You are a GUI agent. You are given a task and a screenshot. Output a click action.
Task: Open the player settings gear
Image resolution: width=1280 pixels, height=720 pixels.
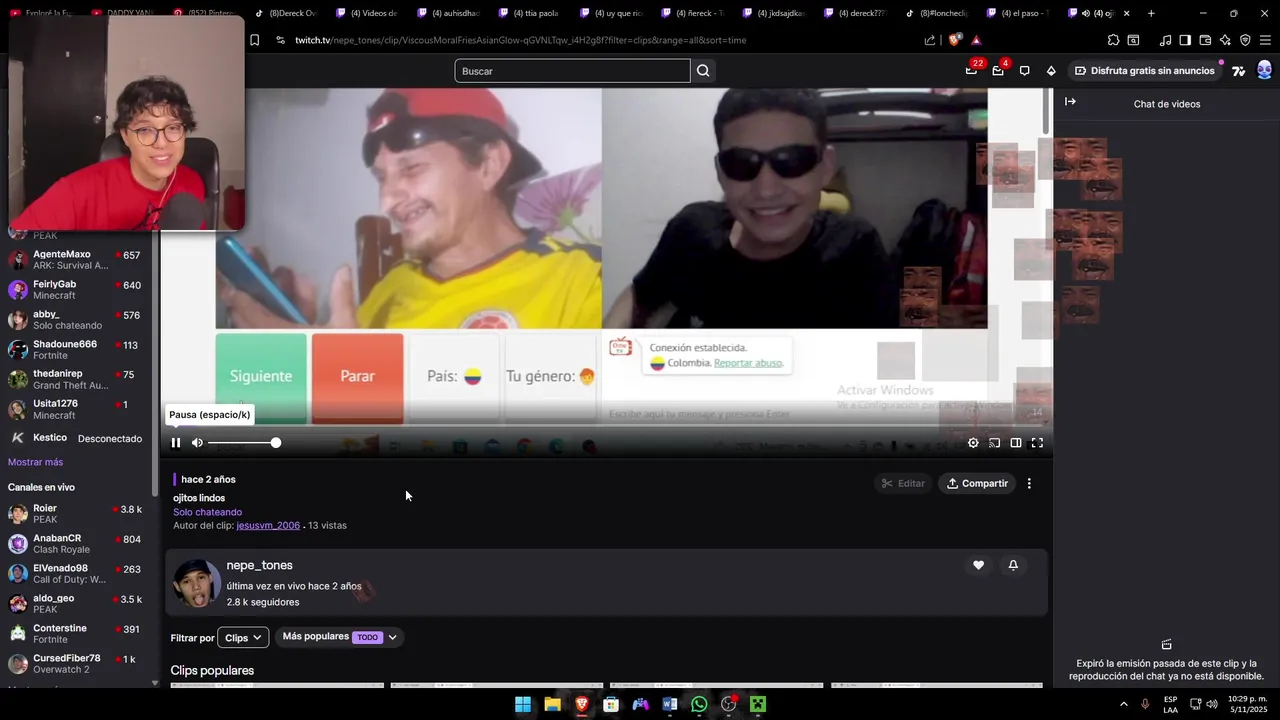pyautogui.click(x=973, y=443)
